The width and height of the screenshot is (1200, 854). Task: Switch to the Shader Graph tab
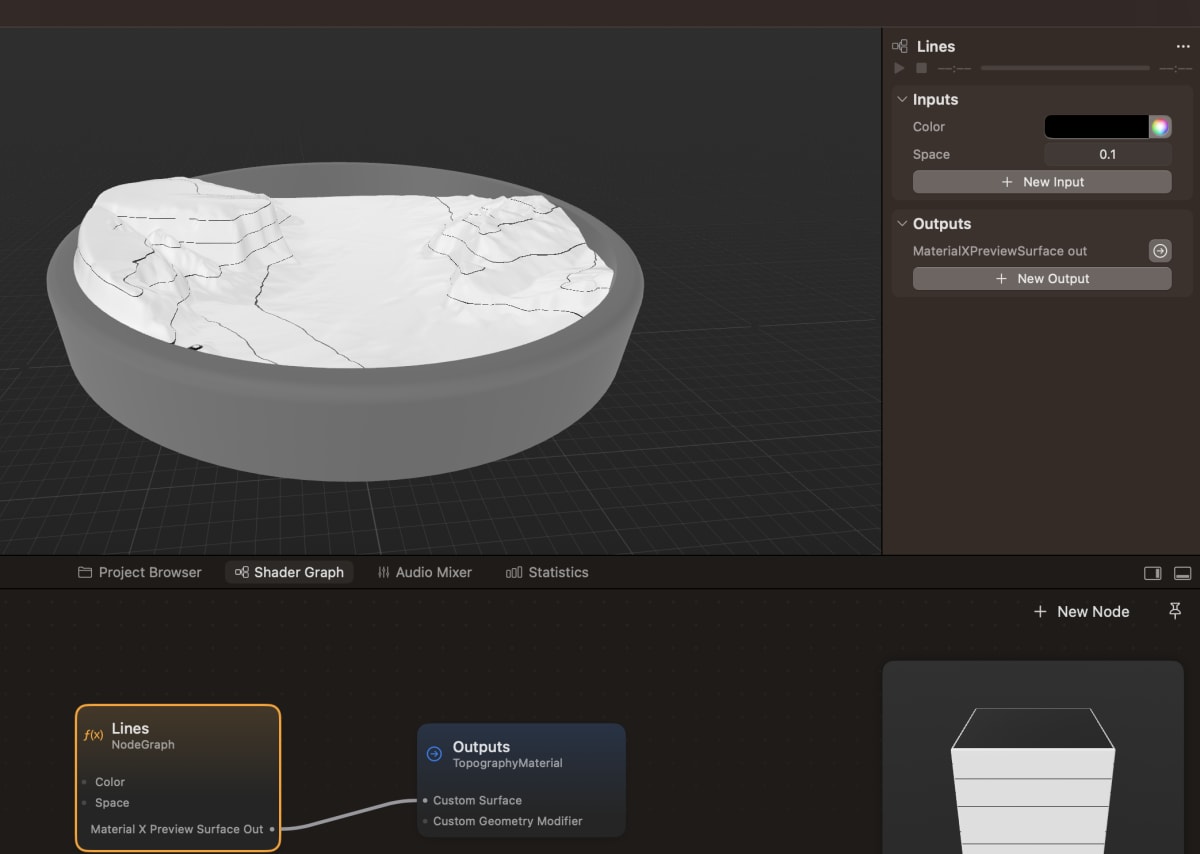(289, 573)
